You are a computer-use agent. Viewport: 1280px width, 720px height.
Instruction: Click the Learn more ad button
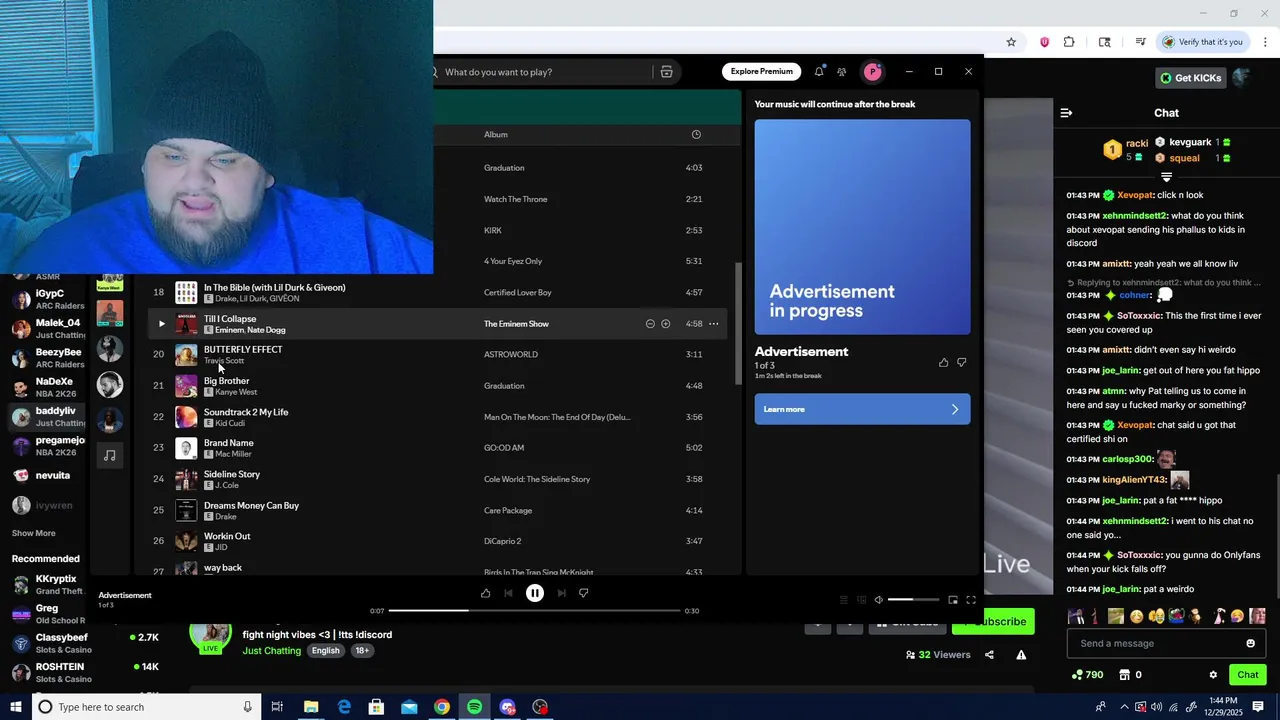coord(862,409)
